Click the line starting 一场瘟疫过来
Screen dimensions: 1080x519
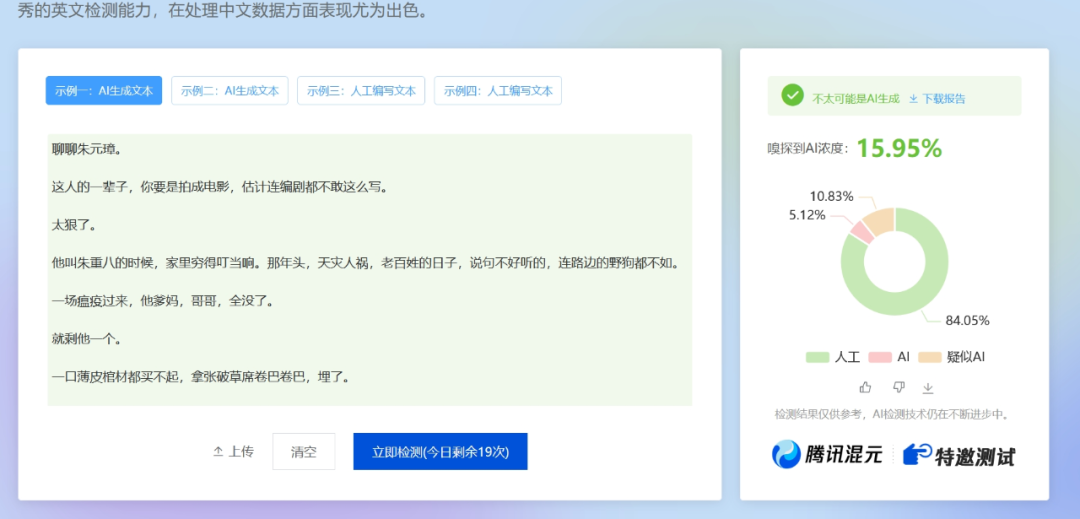tap(163, 301)
